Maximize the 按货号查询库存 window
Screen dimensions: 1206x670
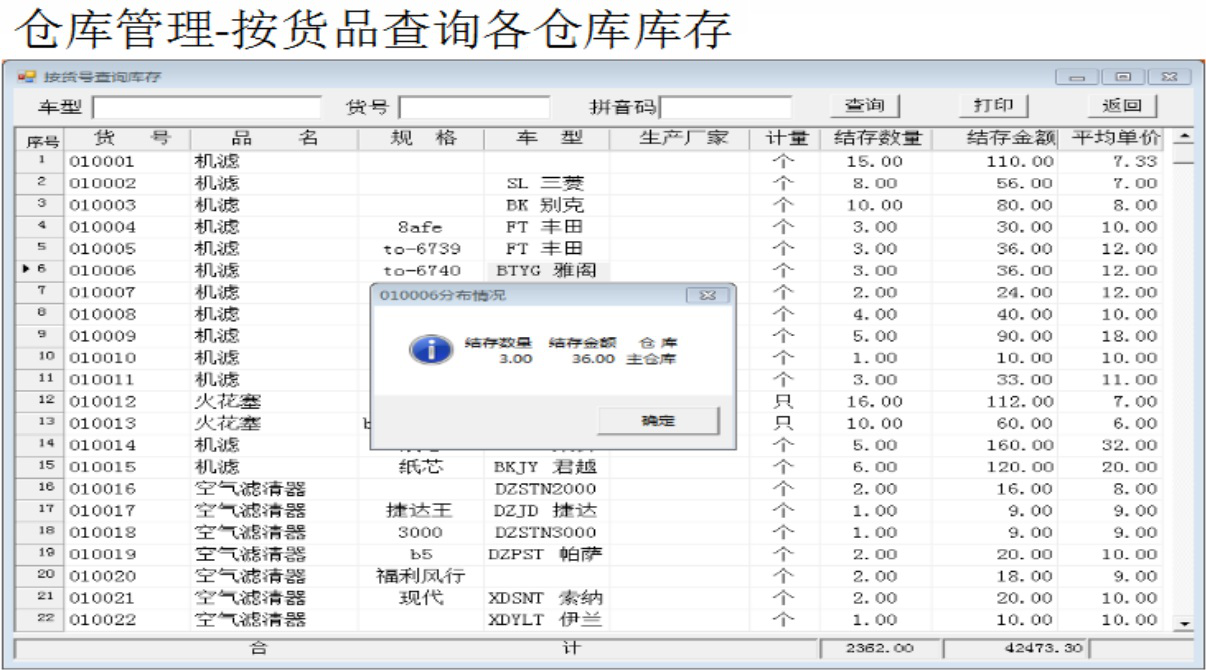(x=1124, y=77)
